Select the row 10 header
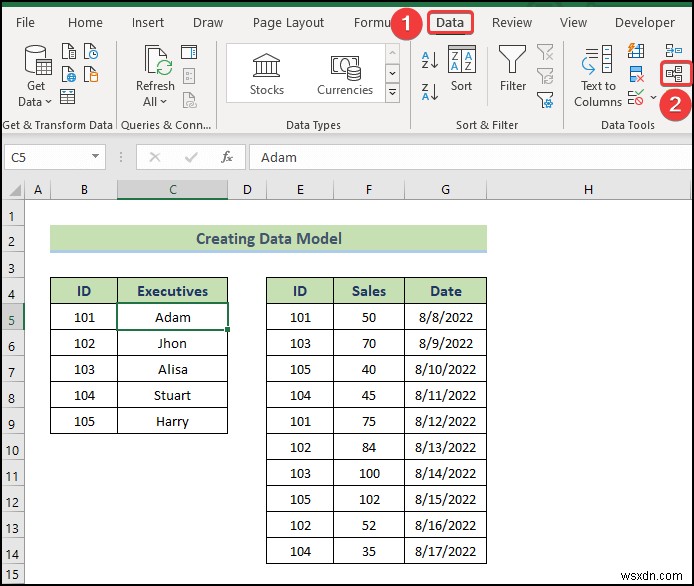This screenshot has width=694, height=586. click(13, 450)
